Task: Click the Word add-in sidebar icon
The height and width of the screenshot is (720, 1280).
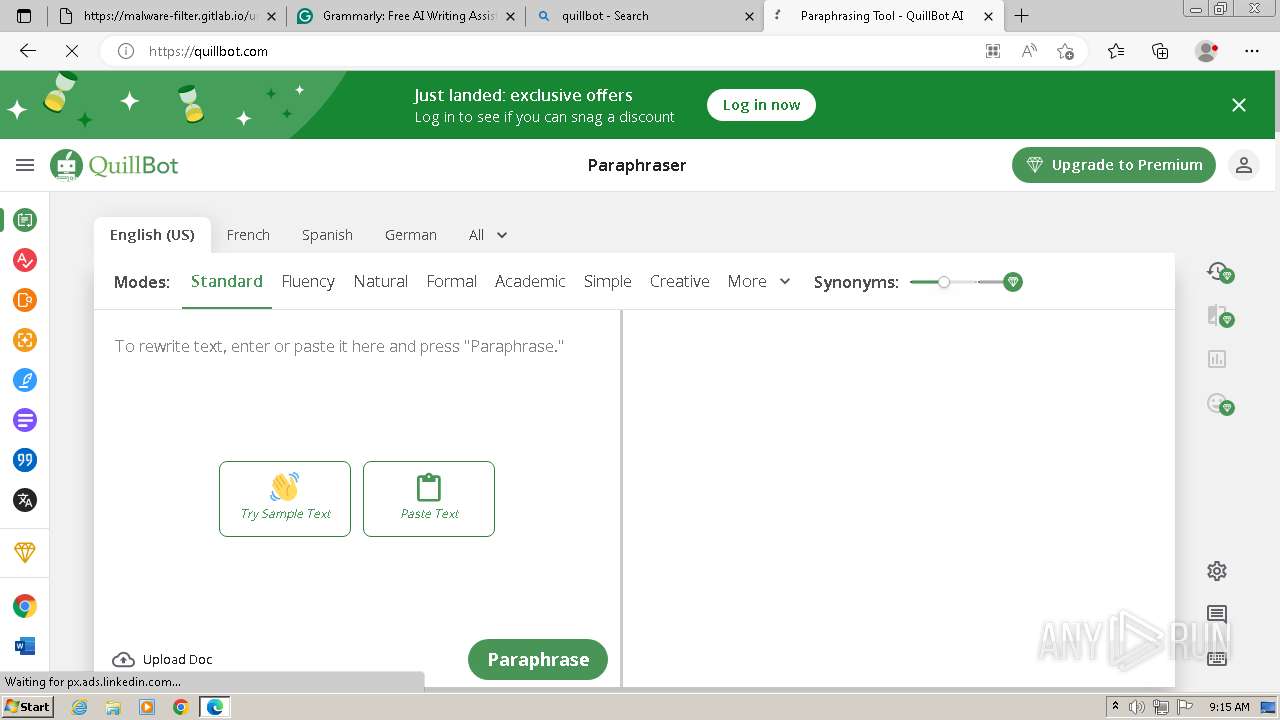Action: [x=25, y=646]
